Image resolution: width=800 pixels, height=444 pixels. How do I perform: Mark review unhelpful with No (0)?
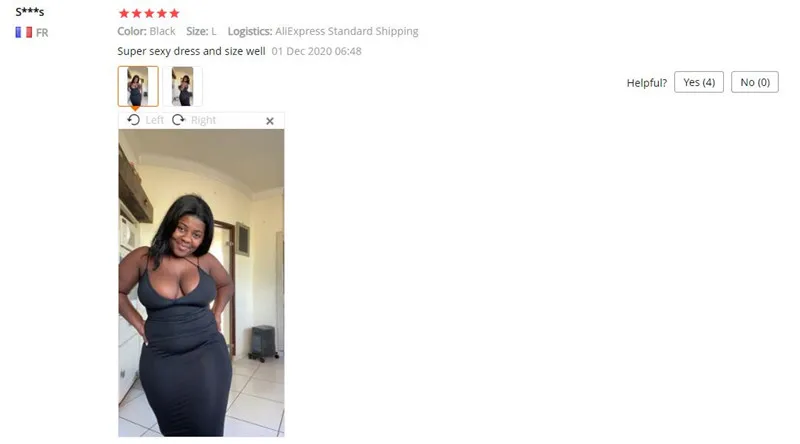[755, 82]
